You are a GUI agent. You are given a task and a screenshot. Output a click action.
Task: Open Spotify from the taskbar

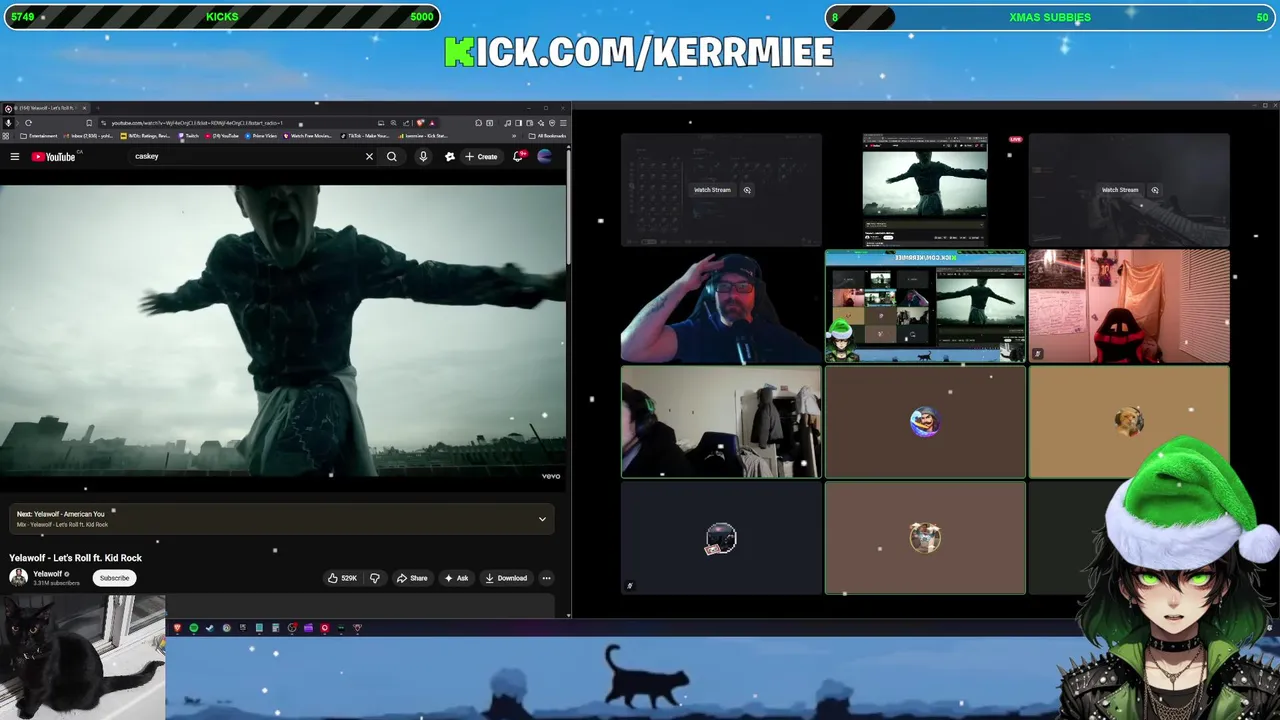[x=194, y=628]
